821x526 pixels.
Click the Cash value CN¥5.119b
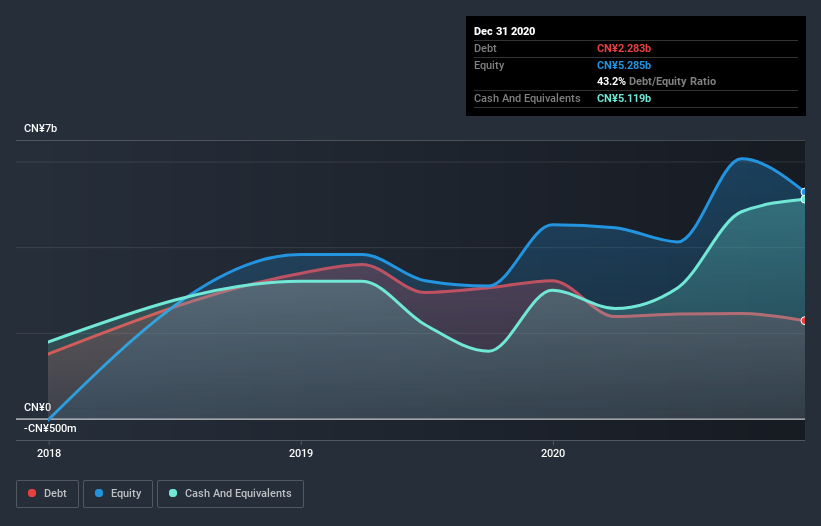[624, 98]
